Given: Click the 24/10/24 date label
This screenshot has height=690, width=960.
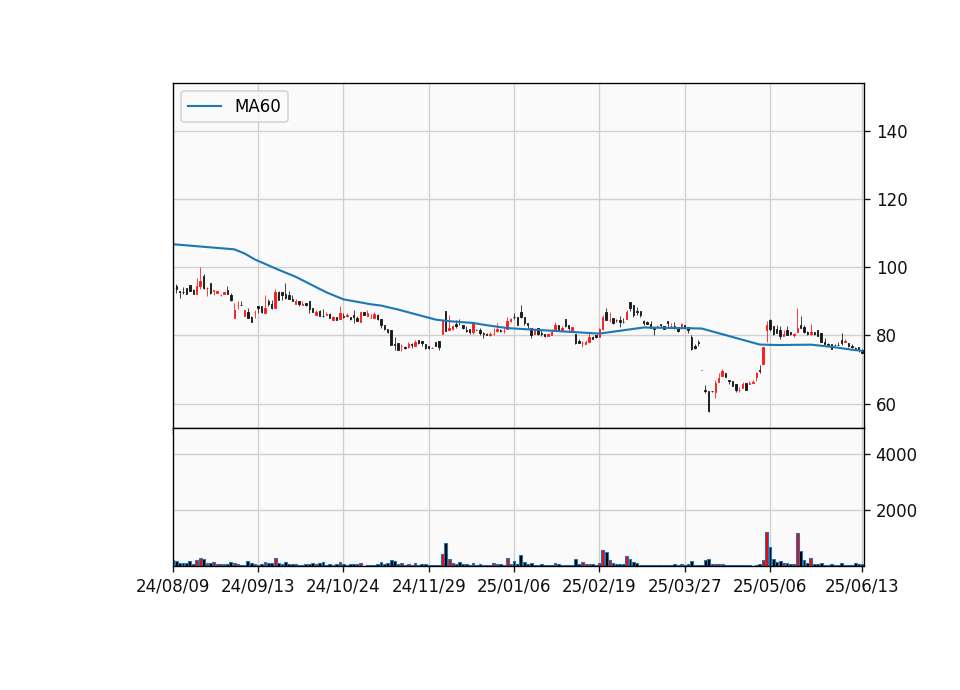Looking at the screenshot, I should (343, 586).
